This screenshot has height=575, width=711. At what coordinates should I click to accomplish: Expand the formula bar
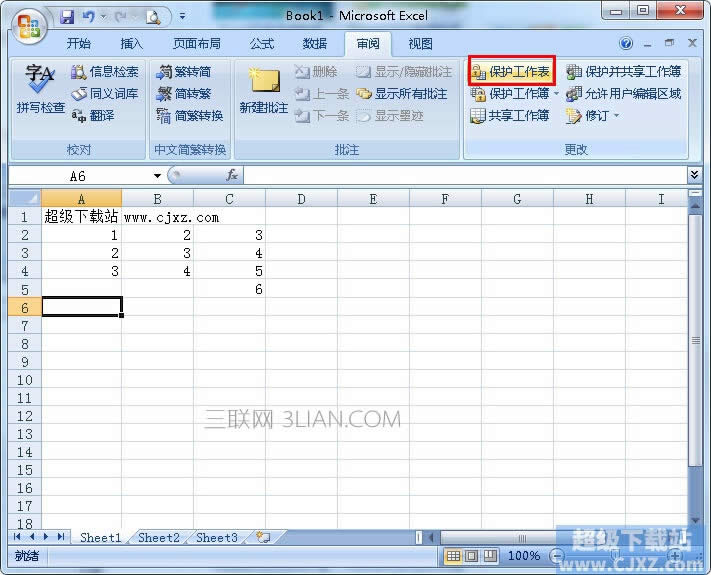point(695,176)
